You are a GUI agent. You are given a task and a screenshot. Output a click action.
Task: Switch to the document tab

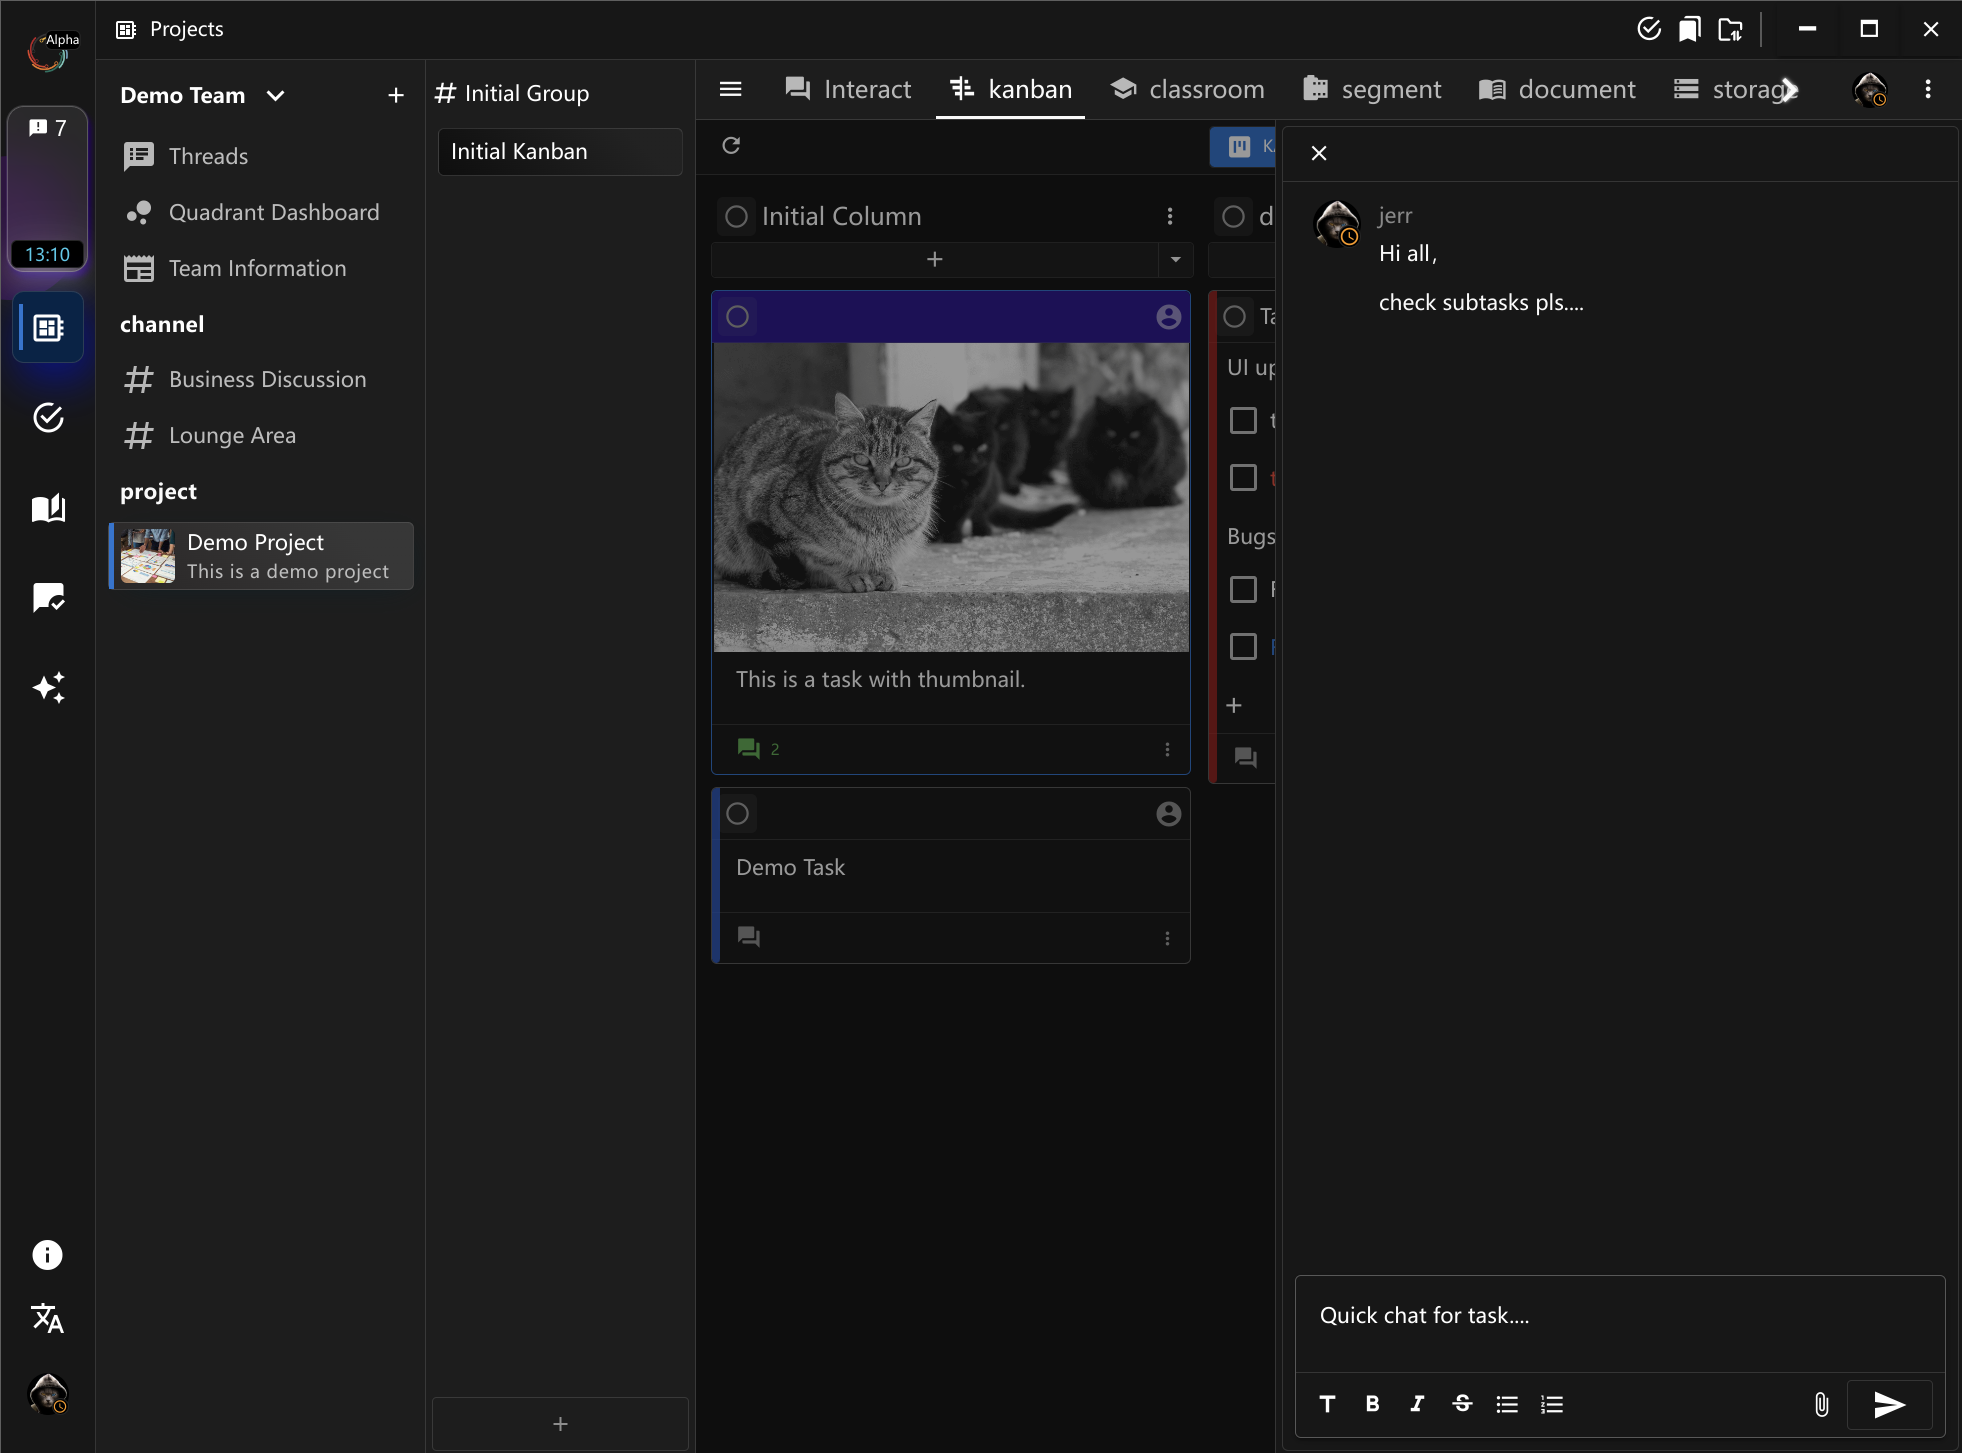pyautogui.click(x=1556, y=90)
